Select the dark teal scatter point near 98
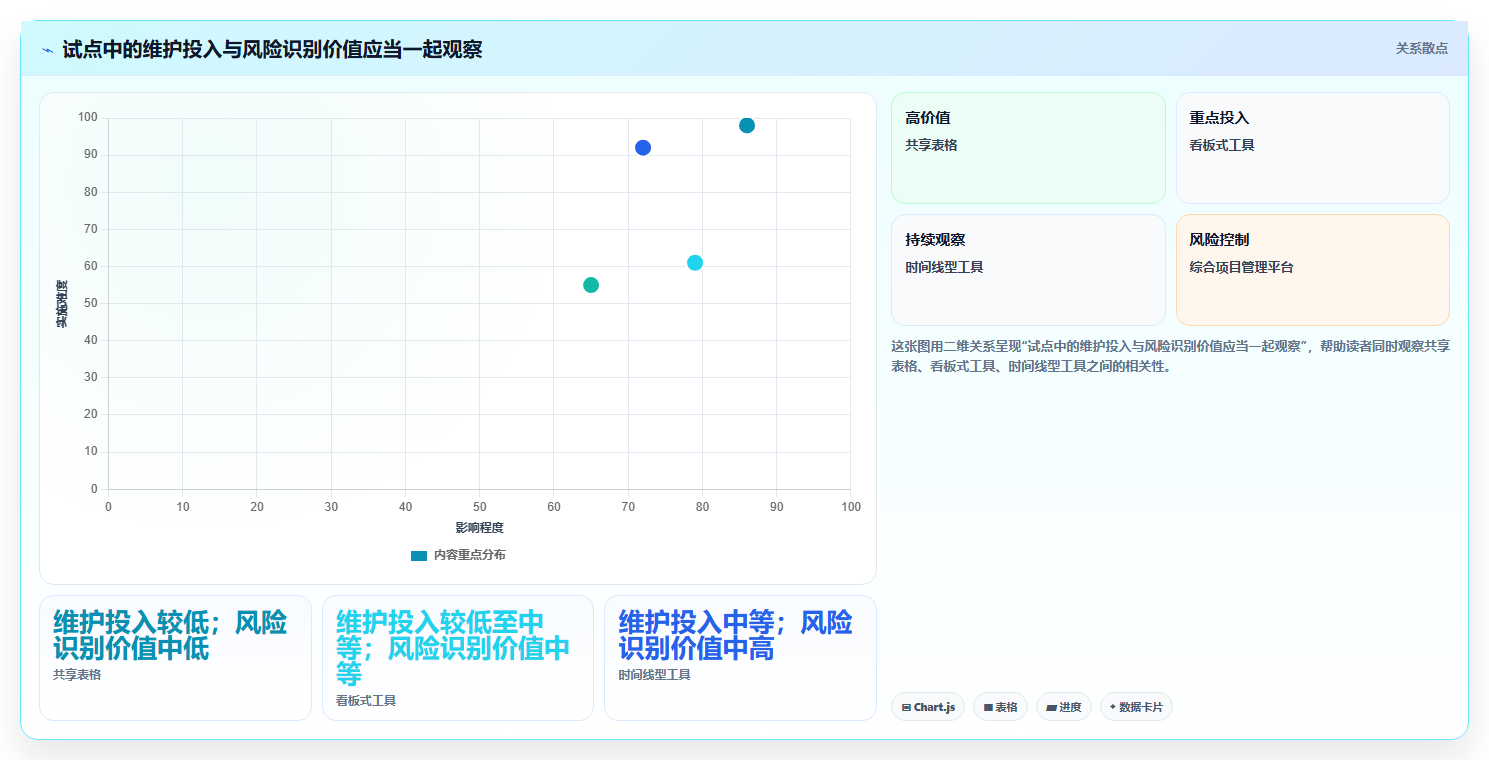This screenshot has height=760, width=1489. point(746,125)
